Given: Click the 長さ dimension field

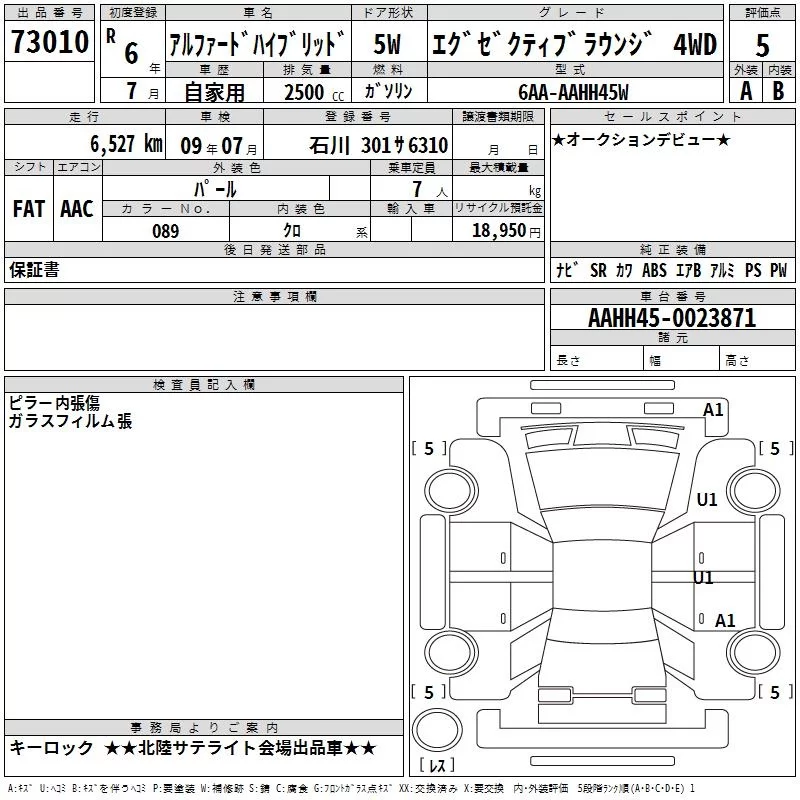Looking at the screenshot, I should pos(596,360).
